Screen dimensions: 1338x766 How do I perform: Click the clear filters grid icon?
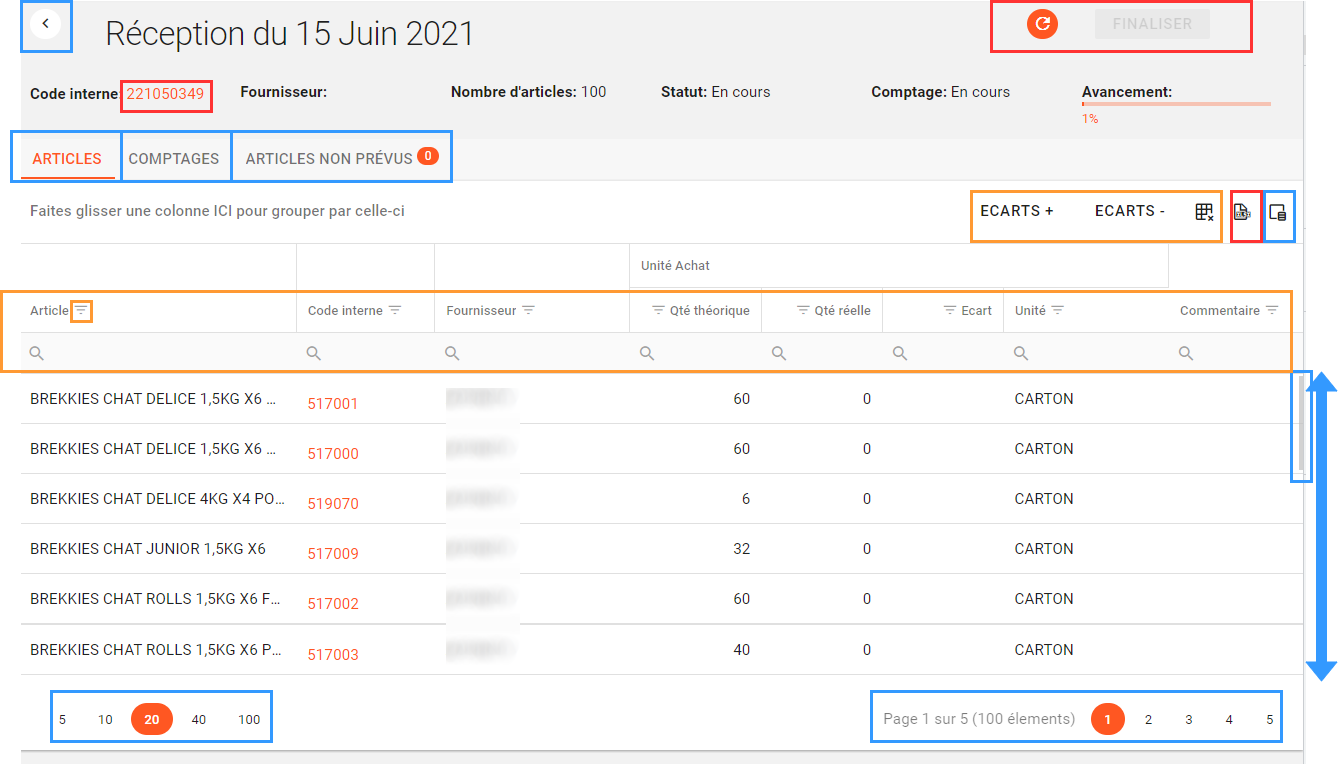(1204, 212)
